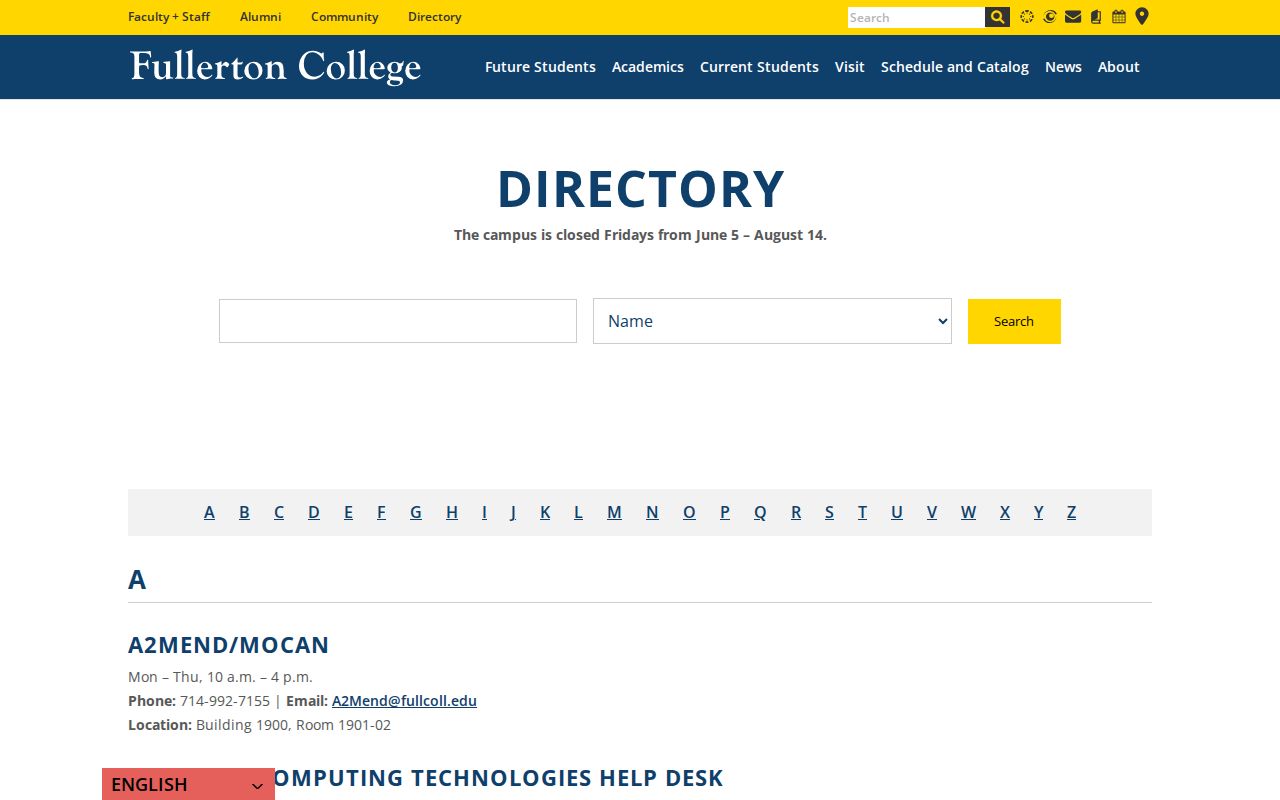The image size is (1280, 800).
Task: Jump to letter V in alphabet bar
Action: click(932, 512)
